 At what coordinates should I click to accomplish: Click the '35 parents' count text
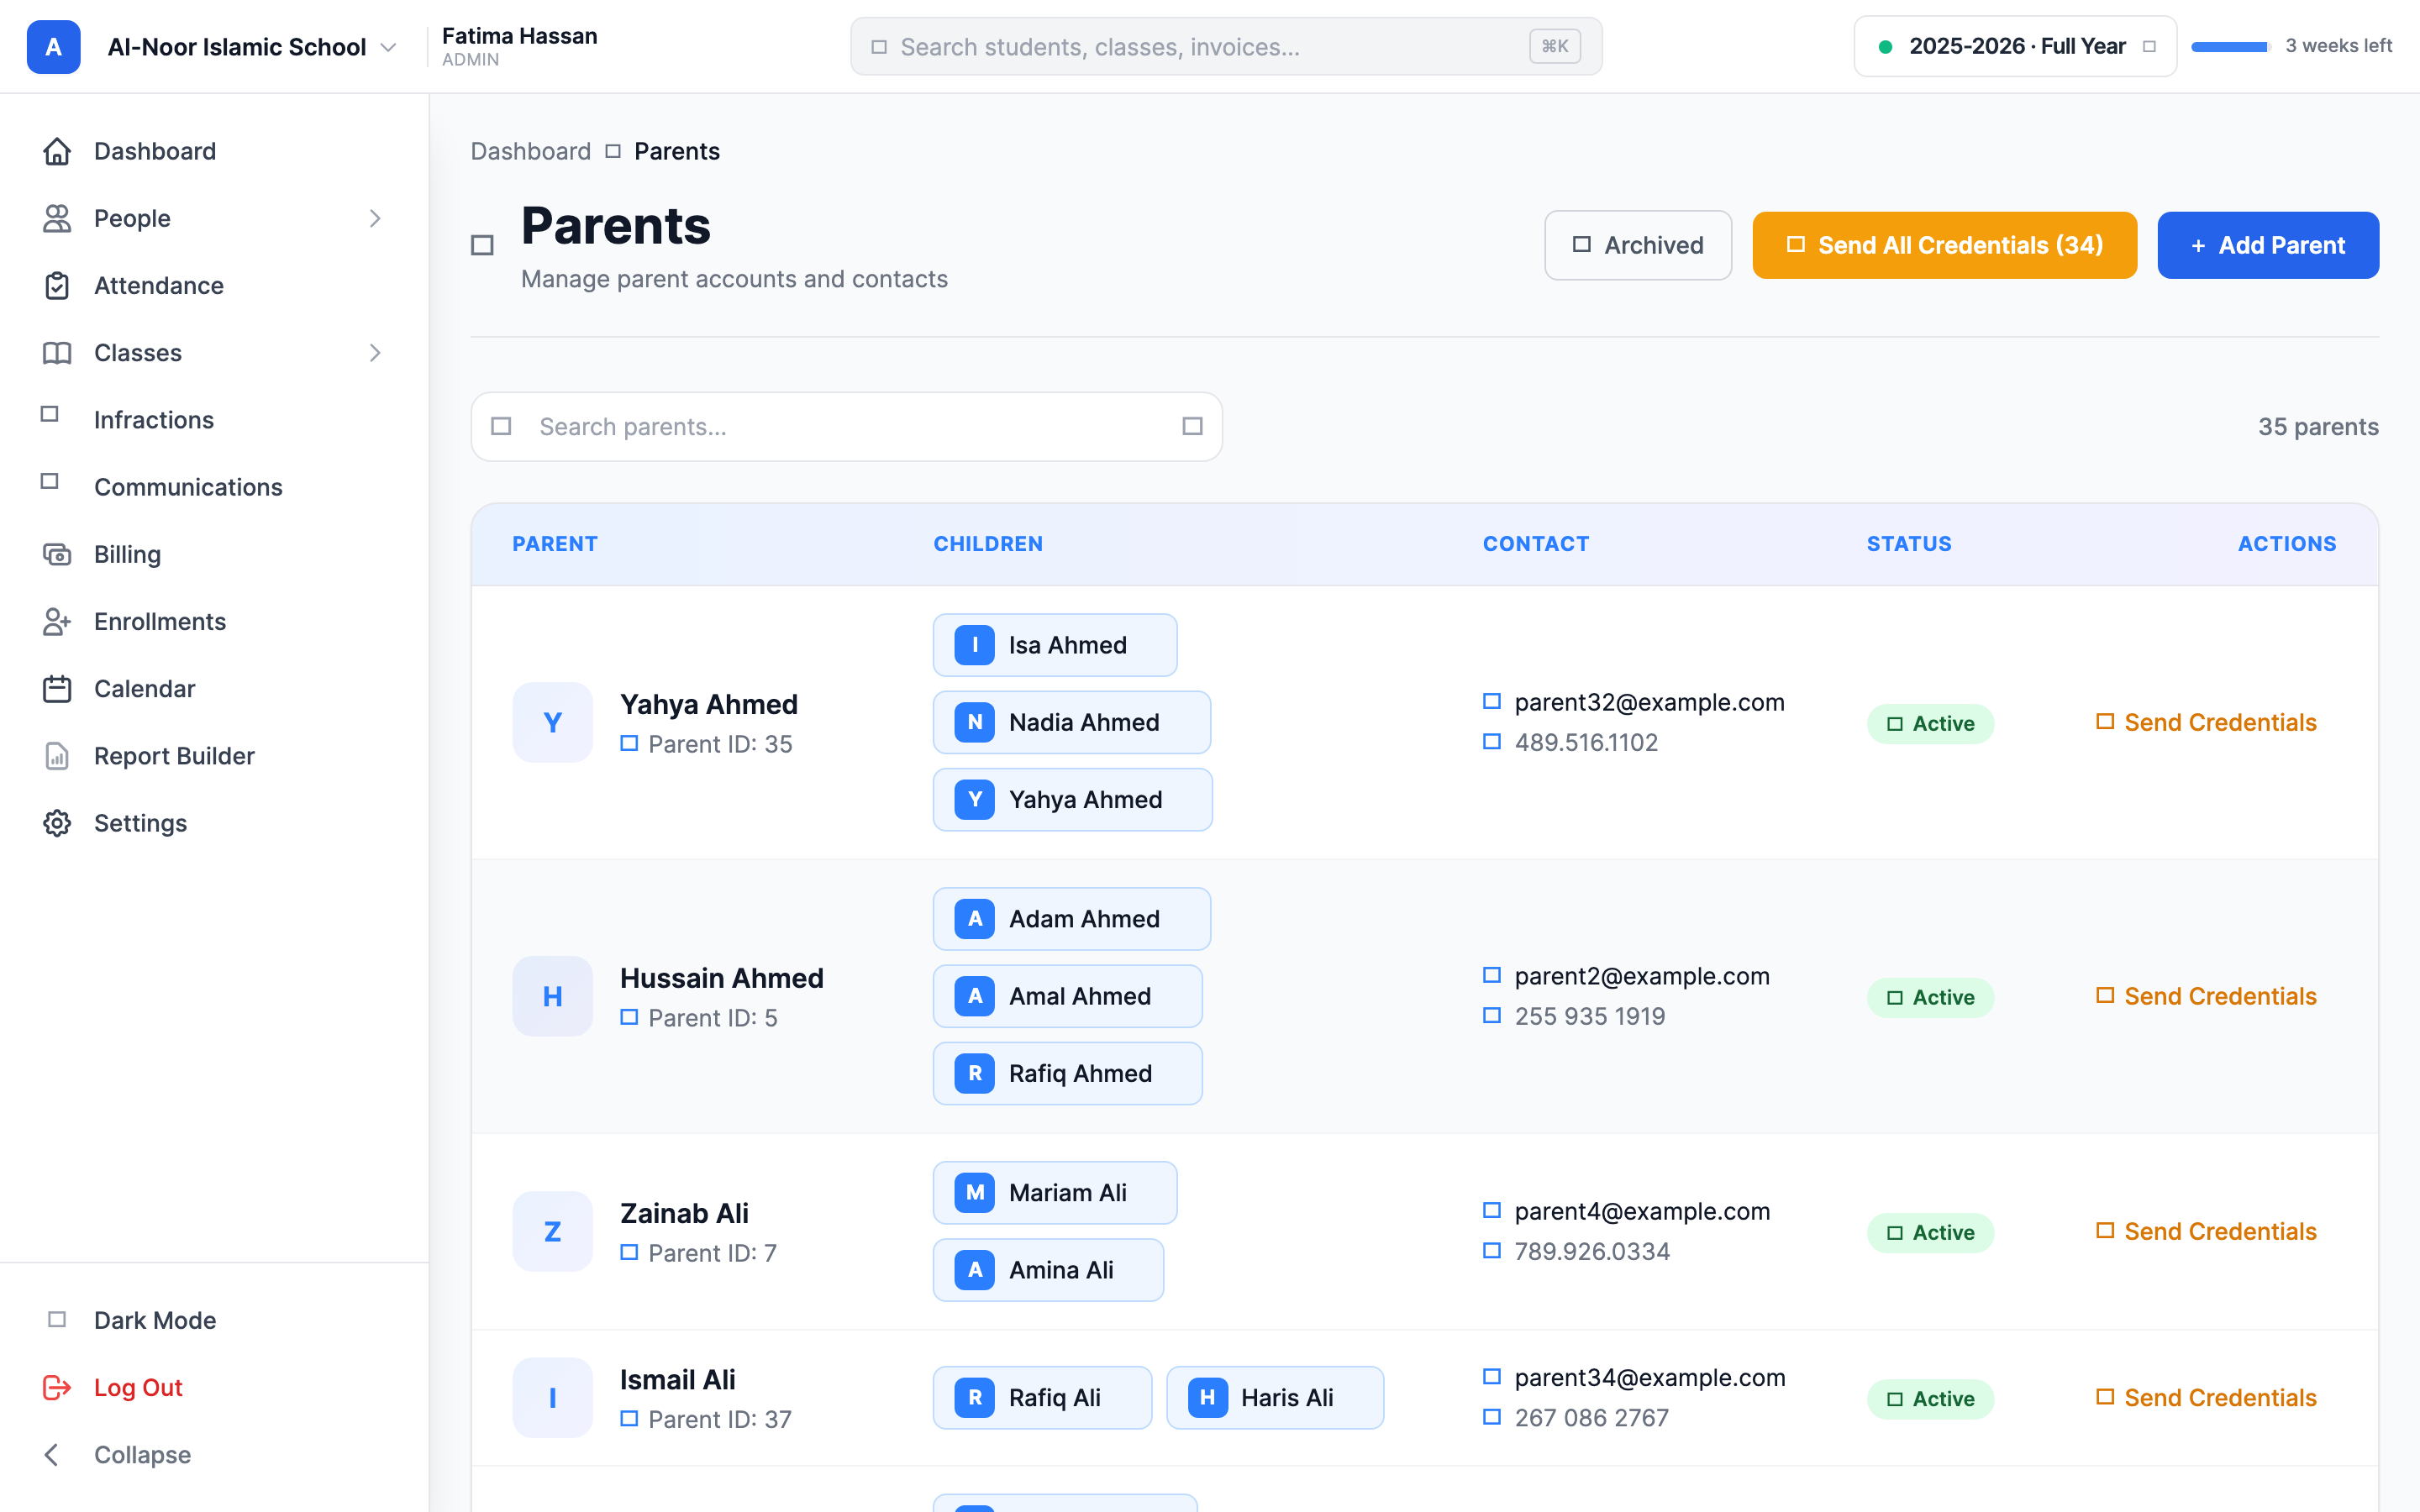pyautogui.click(x=2318, y=426)
